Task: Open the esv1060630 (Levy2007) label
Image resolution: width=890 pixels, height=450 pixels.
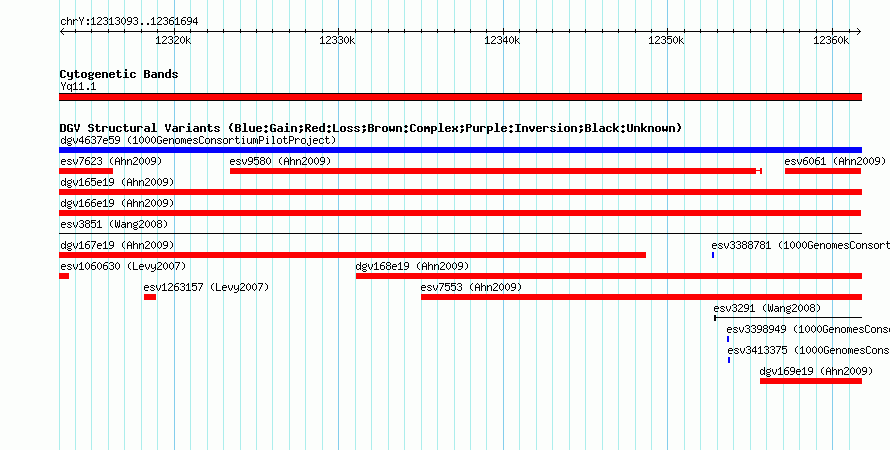Action: pyautogui.click(x=123, y=266)
